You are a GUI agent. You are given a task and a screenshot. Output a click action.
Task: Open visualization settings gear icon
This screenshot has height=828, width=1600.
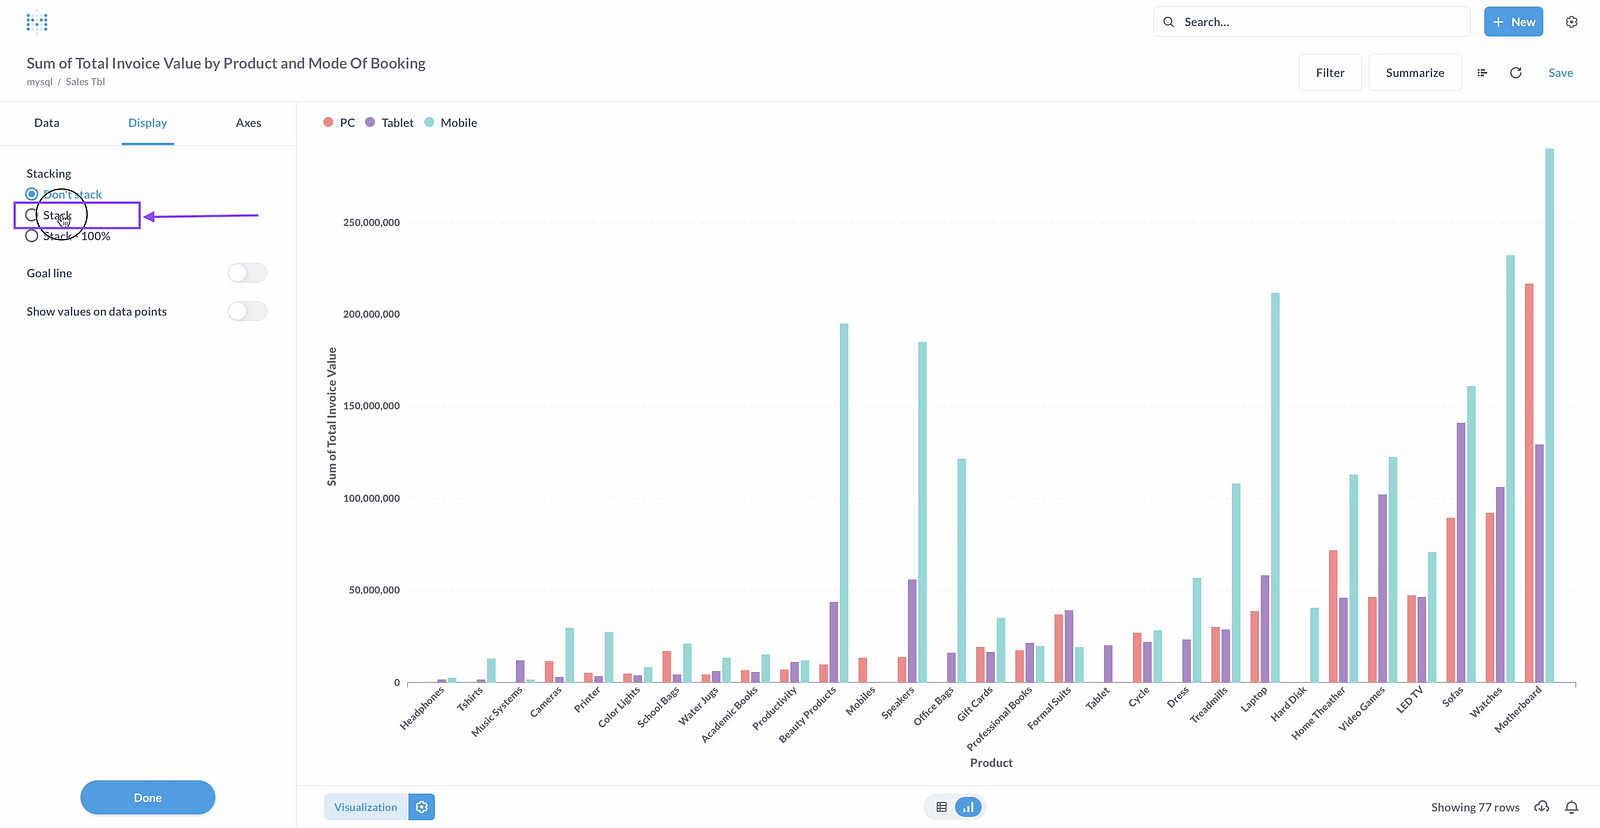[x=422, y=807]
